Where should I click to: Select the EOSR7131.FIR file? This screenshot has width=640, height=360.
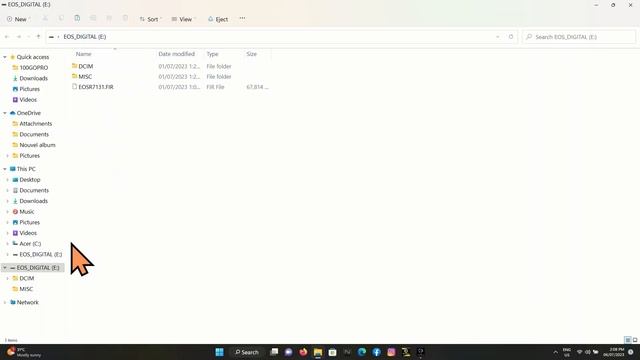pos(96,87)
